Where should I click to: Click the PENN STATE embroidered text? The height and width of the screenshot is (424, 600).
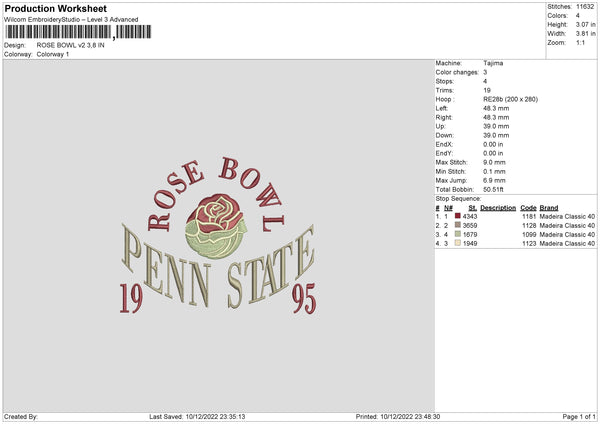[218, 267]
